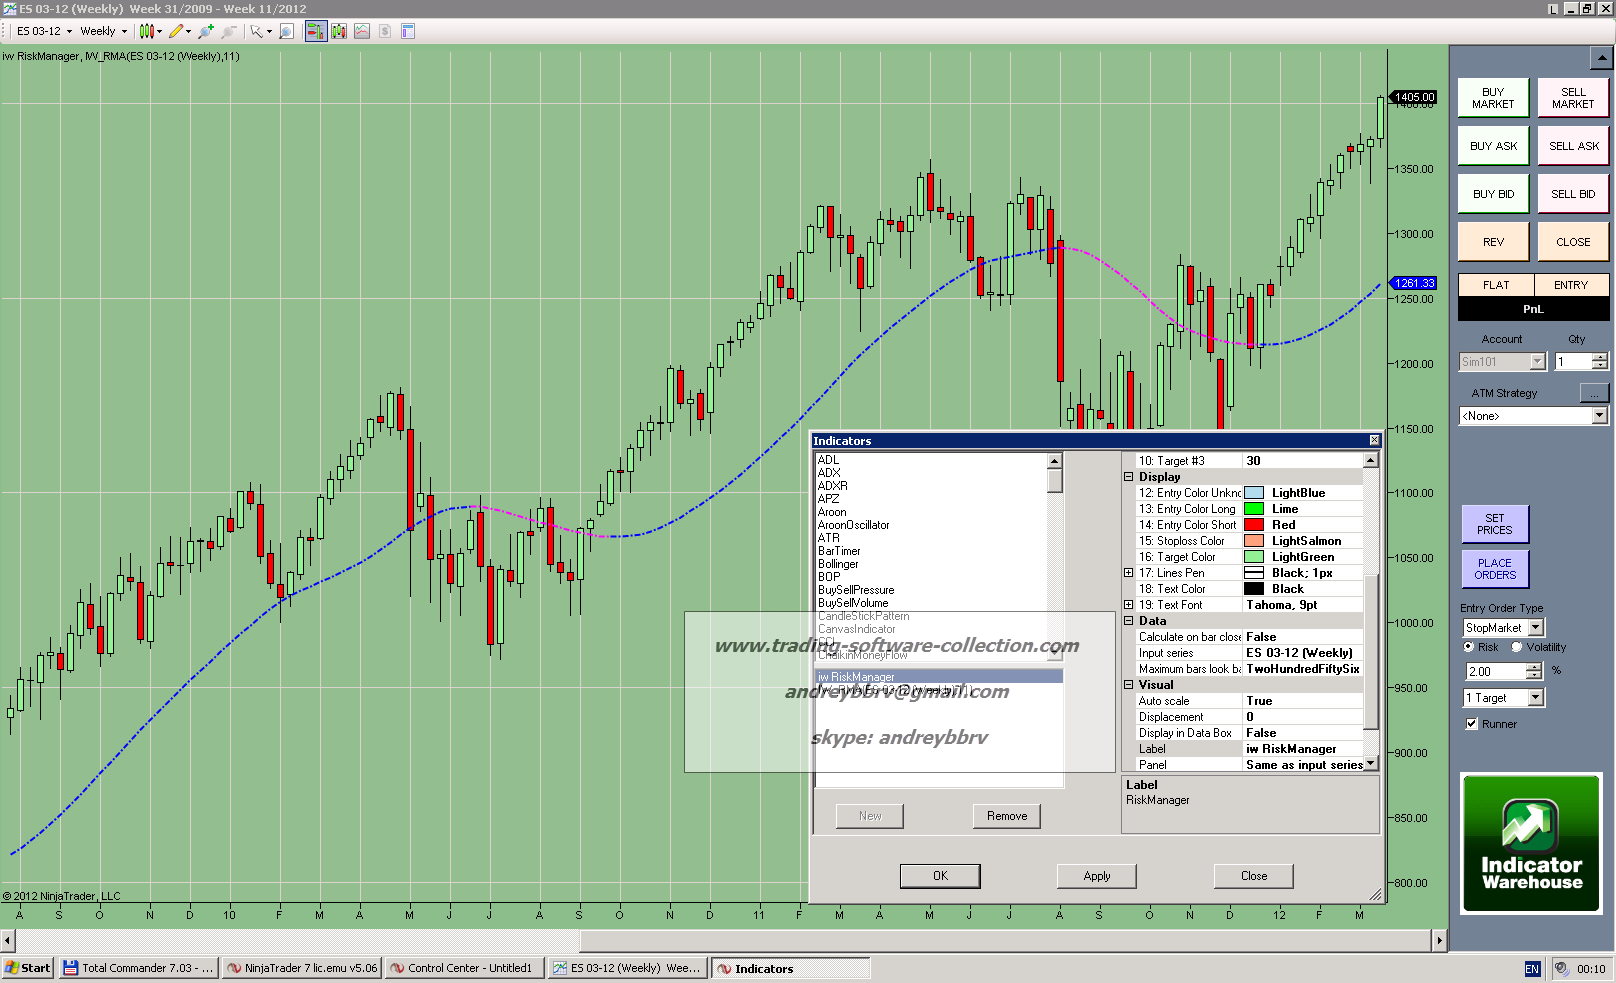Open the StopMarket entry order type dropdown

[1536, 628]
